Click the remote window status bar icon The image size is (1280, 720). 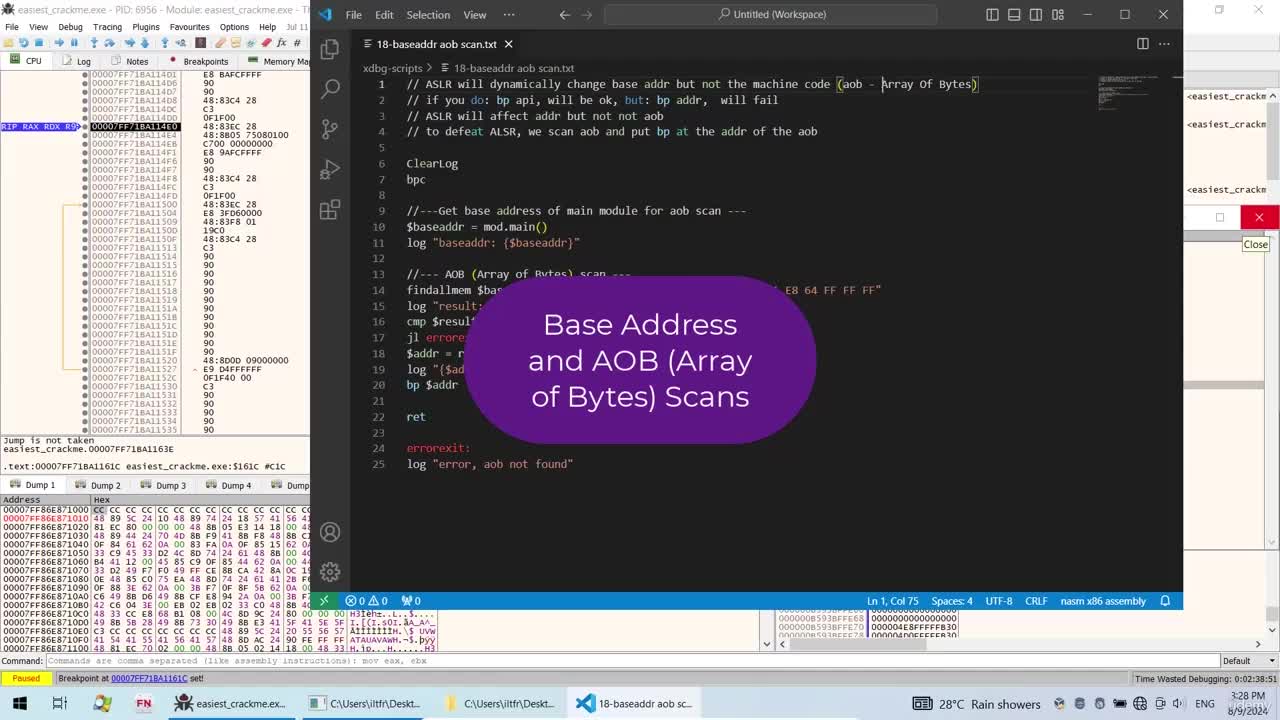pos(323,601)
